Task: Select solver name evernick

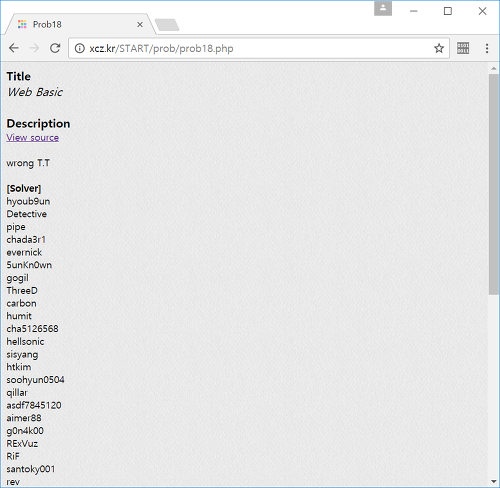Action: (x=24, y=252)
